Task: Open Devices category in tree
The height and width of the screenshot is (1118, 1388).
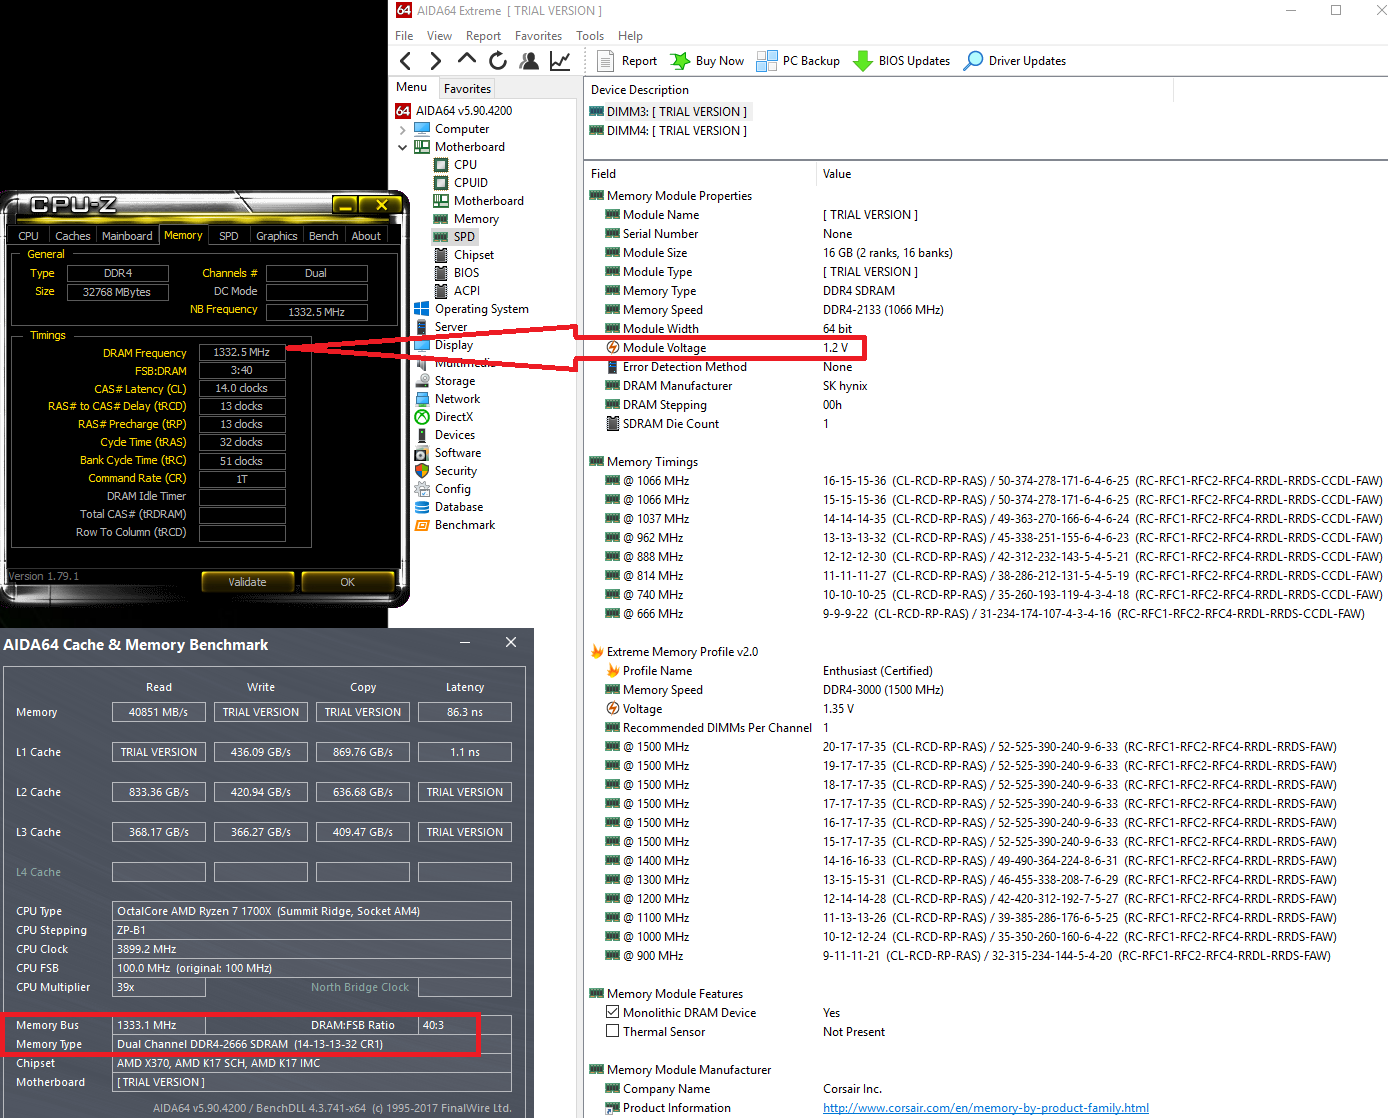Action: [x=444, y=435]
